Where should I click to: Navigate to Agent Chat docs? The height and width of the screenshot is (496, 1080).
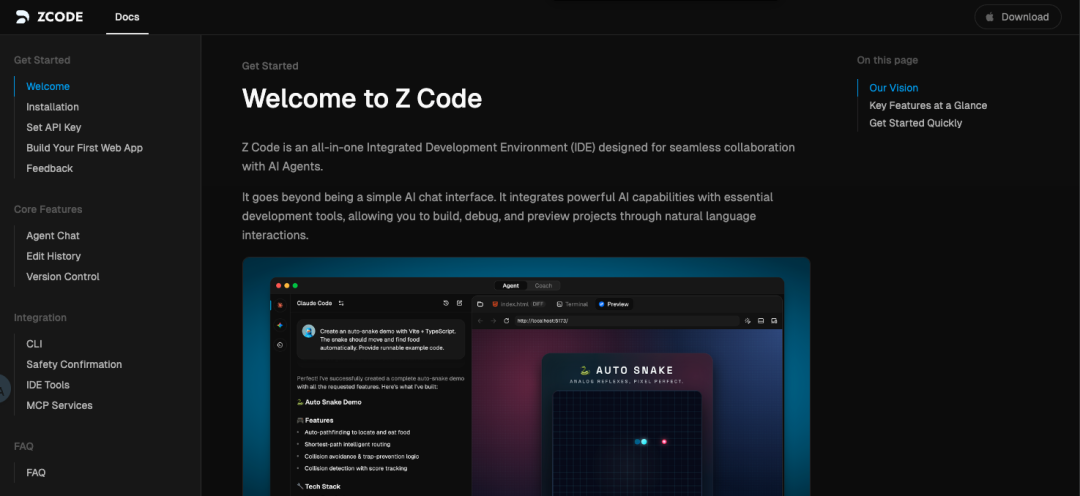point(53,236)
